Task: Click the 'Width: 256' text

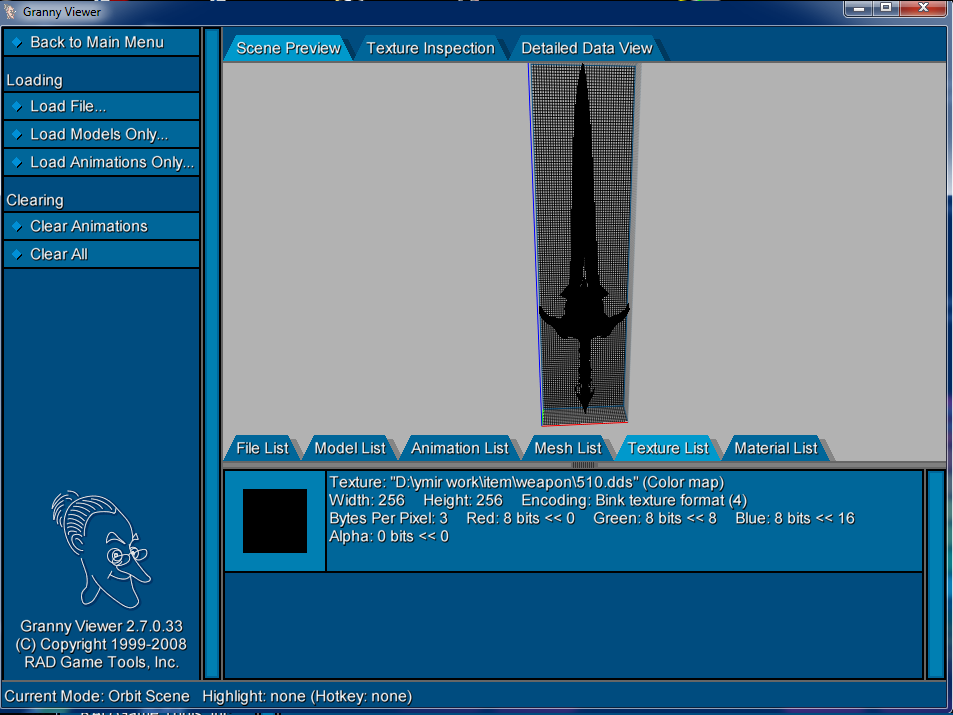Action: [367, 500]
